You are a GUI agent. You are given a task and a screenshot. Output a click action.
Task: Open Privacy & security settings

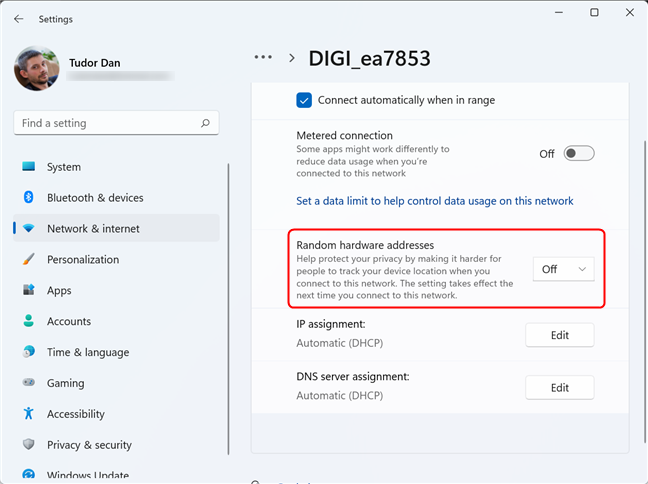[x=117, y=445]
